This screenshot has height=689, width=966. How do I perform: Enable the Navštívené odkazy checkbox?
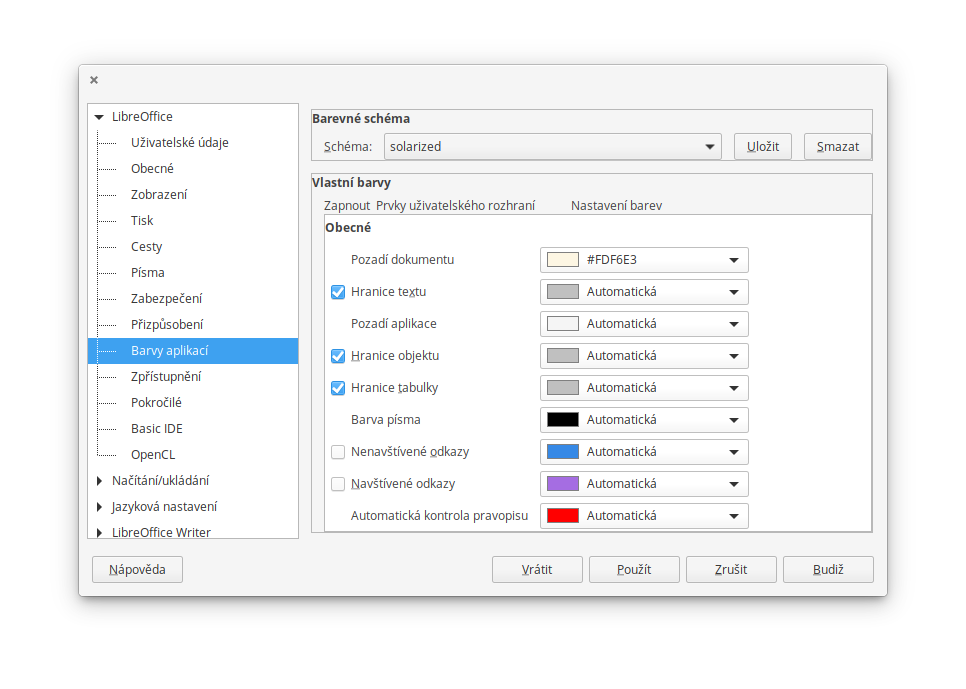tap(338, 484)
